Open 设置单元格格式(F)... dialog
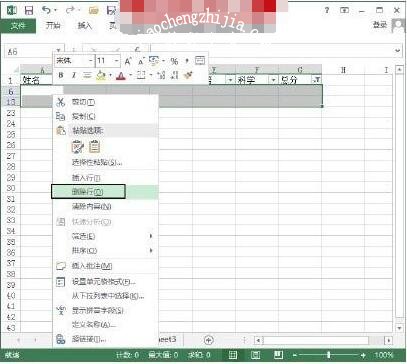This screenshot has width=407, height=364. tap(105, 282)
